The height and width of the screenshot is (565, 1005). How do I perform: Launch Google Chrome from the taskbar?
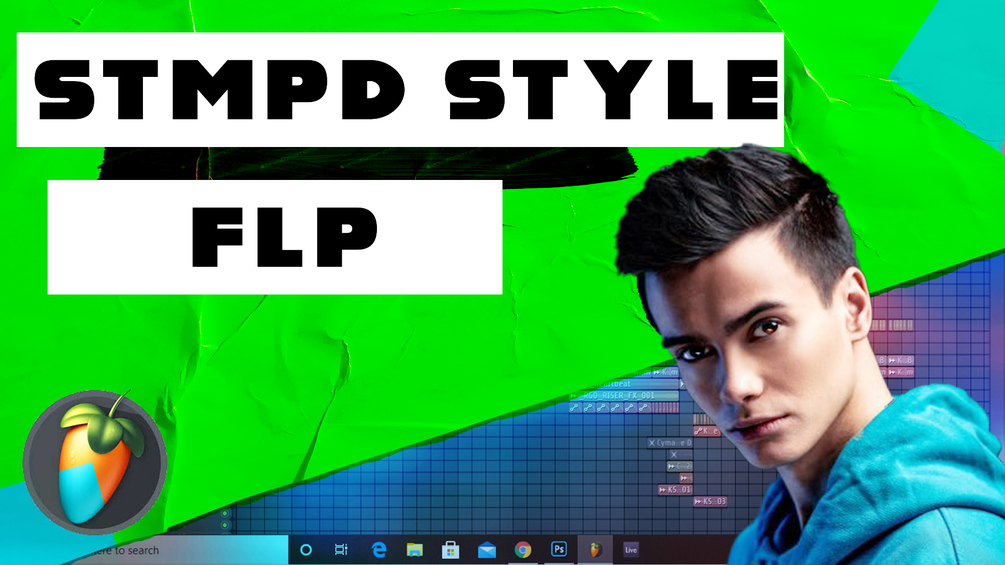(523, 550)
